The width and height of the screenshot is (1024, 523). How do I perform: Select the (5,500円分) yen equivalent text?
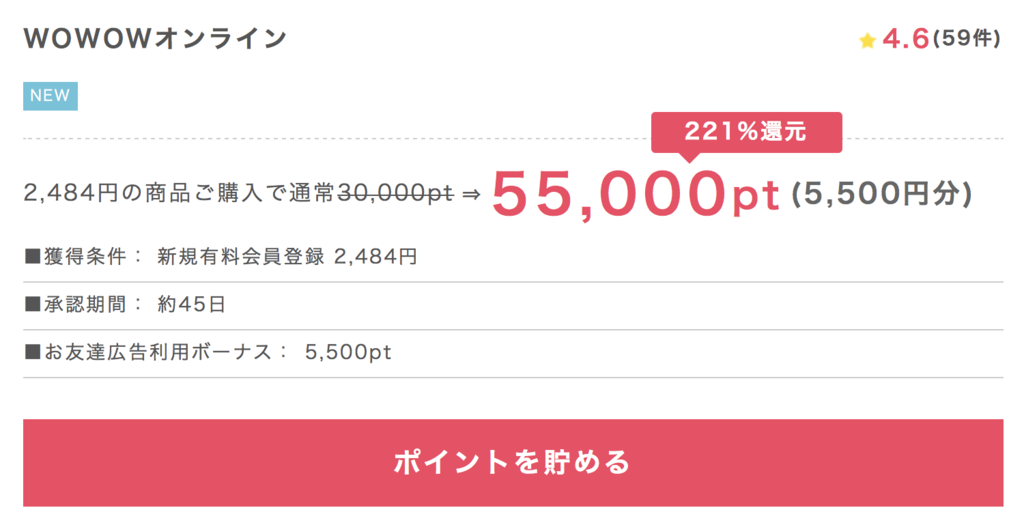[882, 194]
